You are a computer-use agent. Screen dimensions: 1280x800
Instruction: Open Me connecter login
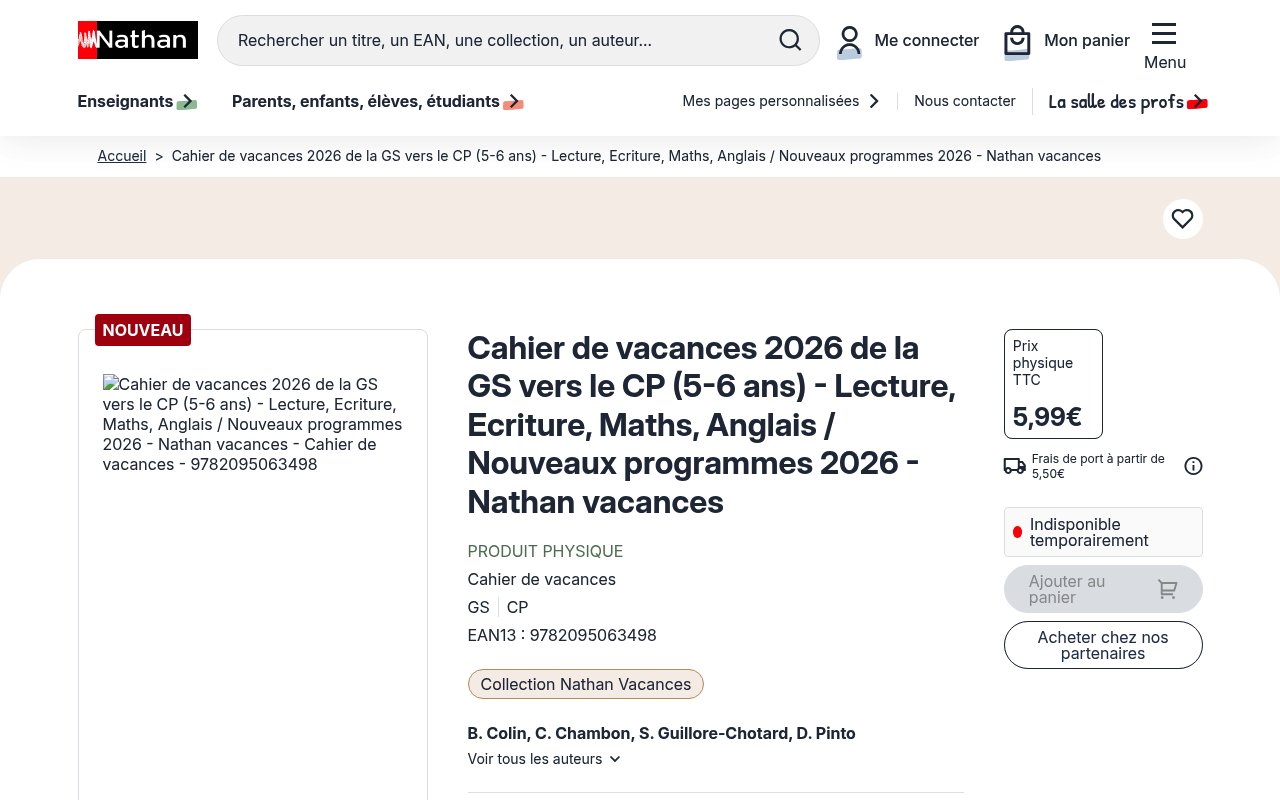[x=908, y=41]
